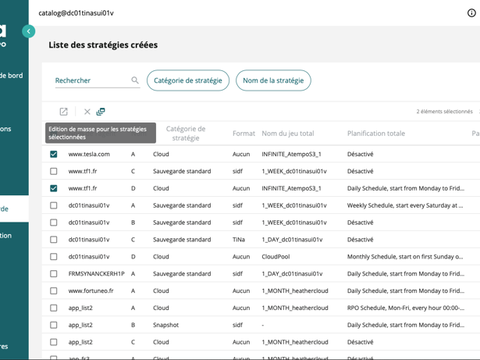Collapse the sidebar with the chevron button
Viewport: 480px width, 360px height.
coord(29,31)
